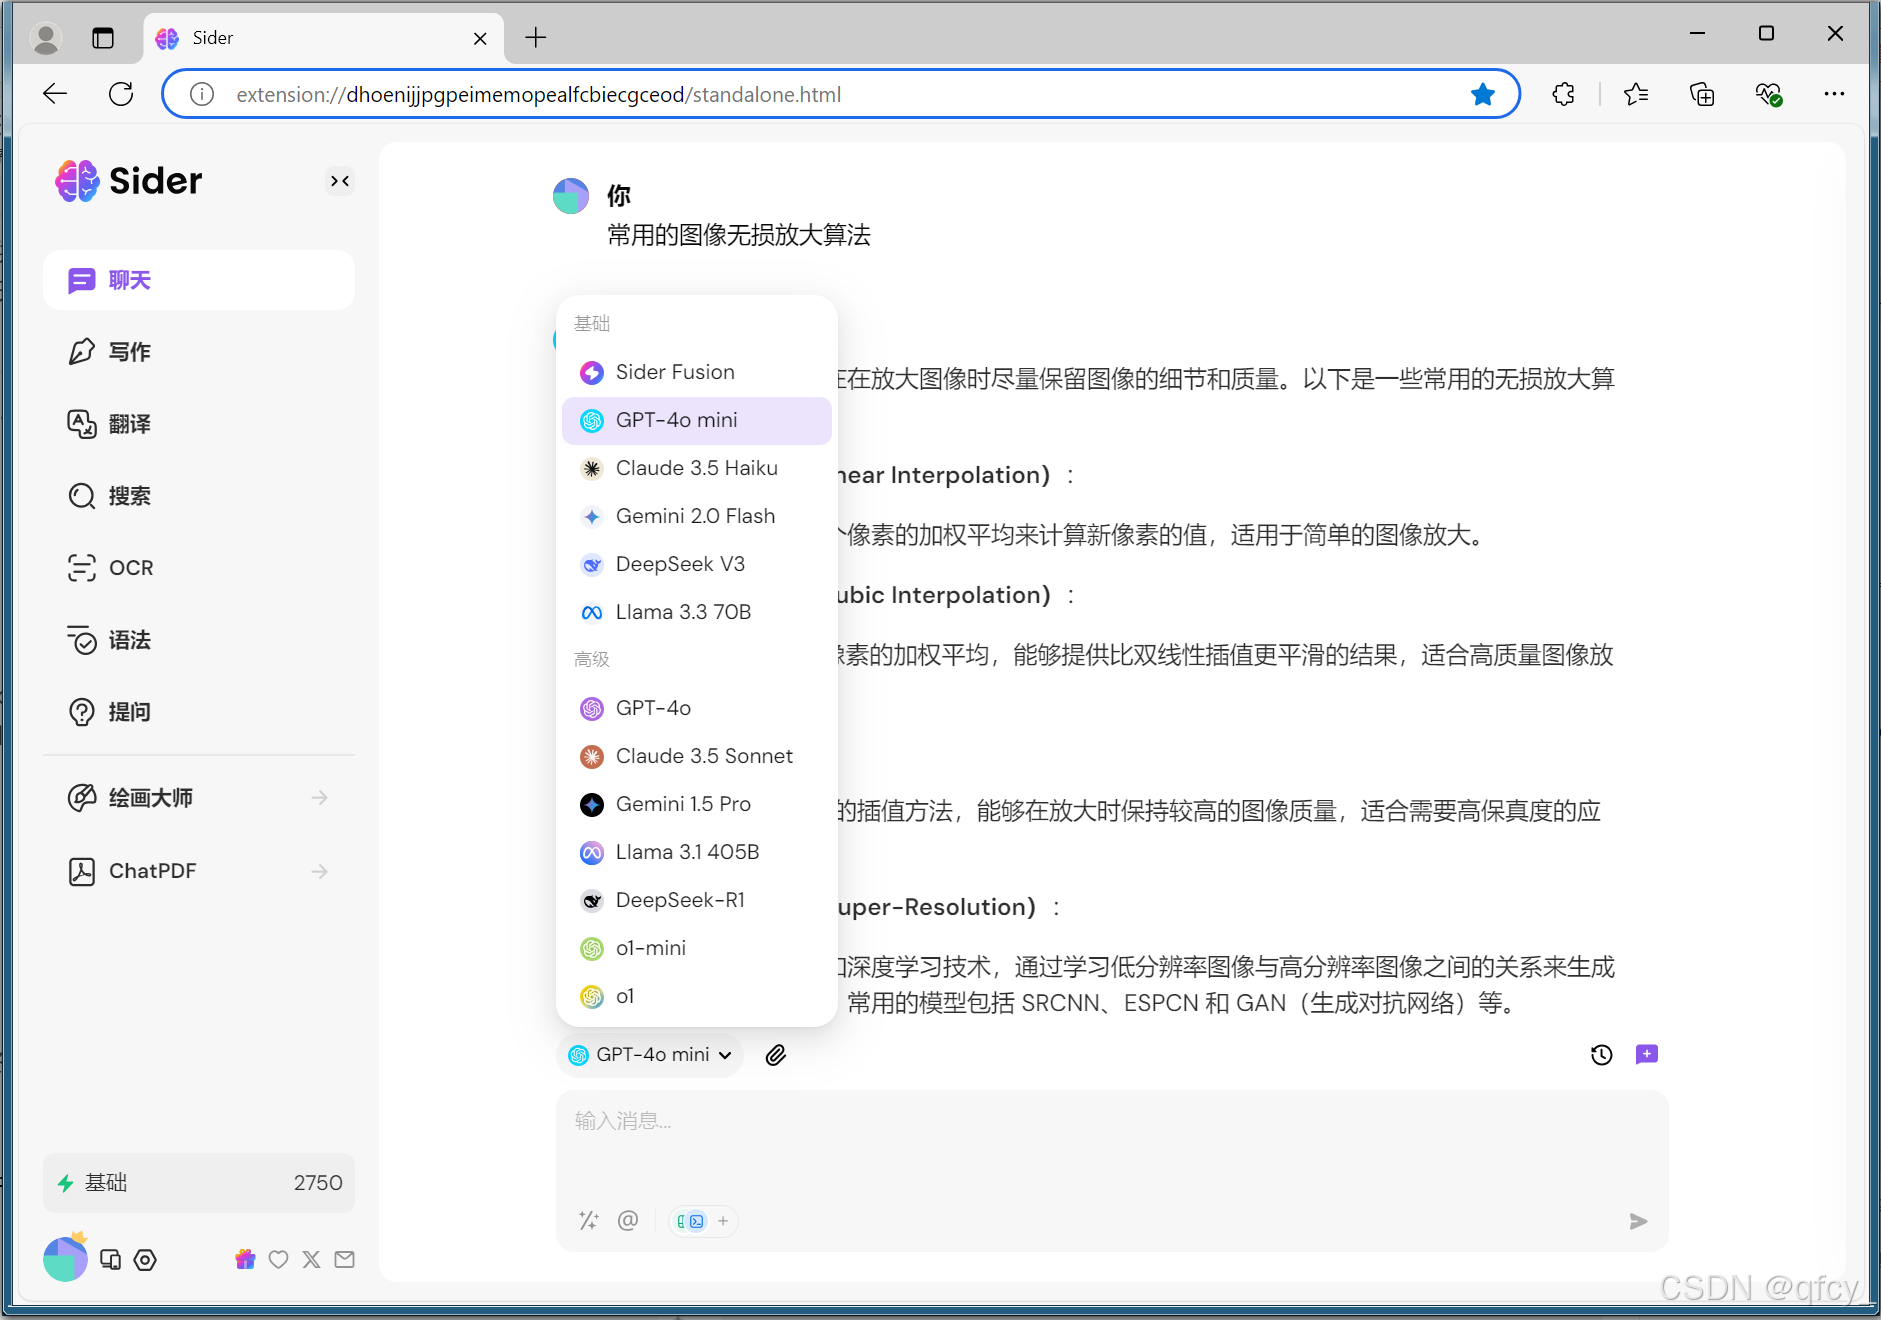Image resolution: width=1881 pixels, height=1320 pixels.
Task: Open the X (Twitter) link icon
Action: click(x=312, y=1260)
